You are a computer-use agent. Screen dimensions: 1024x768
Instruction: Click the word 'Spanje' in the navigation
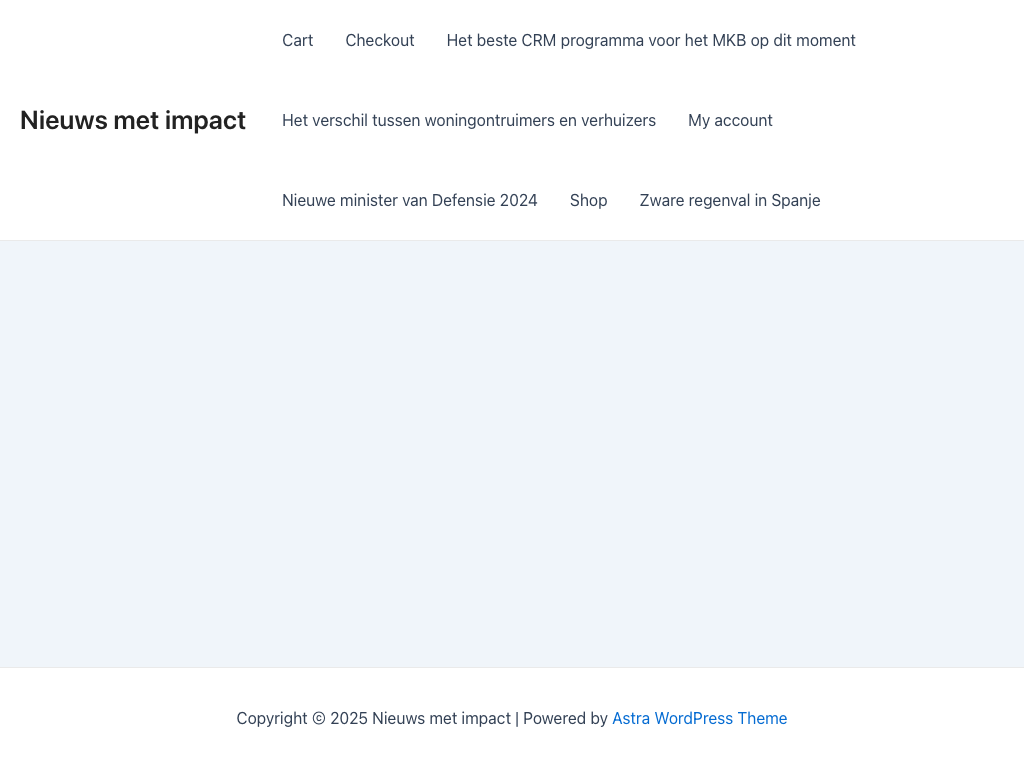click(795, 200)
